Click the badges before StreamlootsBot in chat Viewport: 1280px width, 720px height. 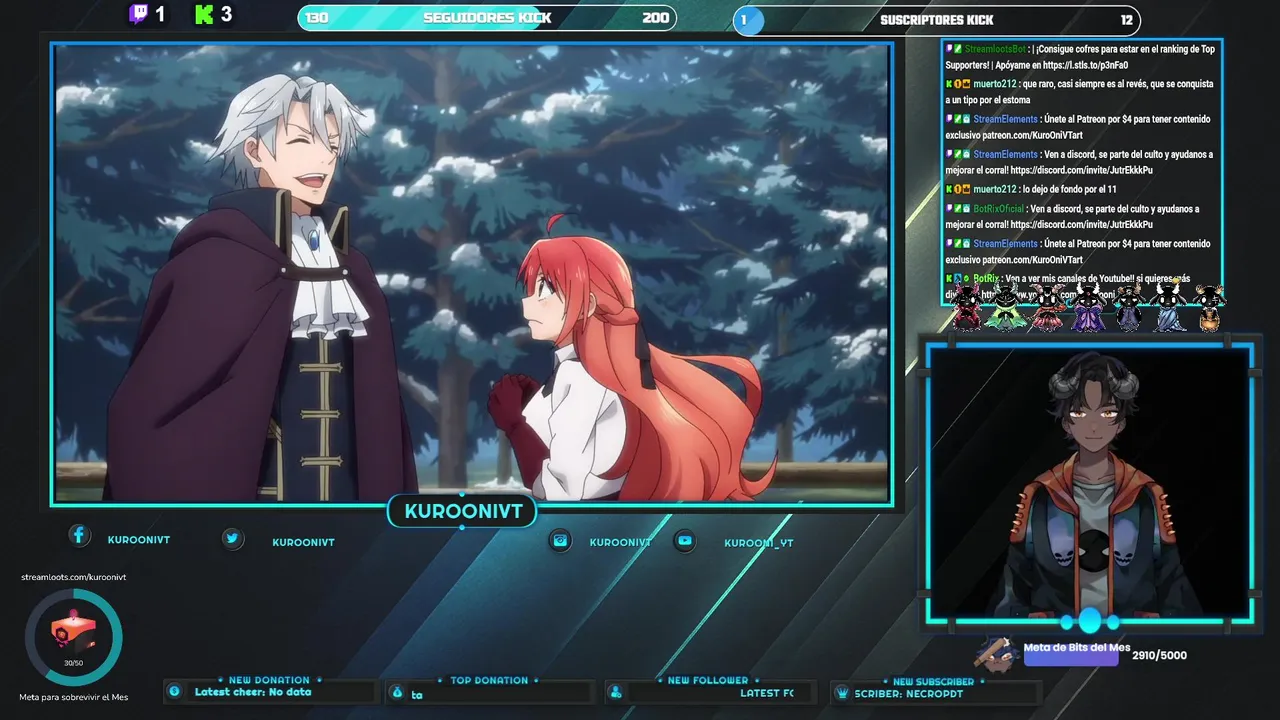coord(953,49)
